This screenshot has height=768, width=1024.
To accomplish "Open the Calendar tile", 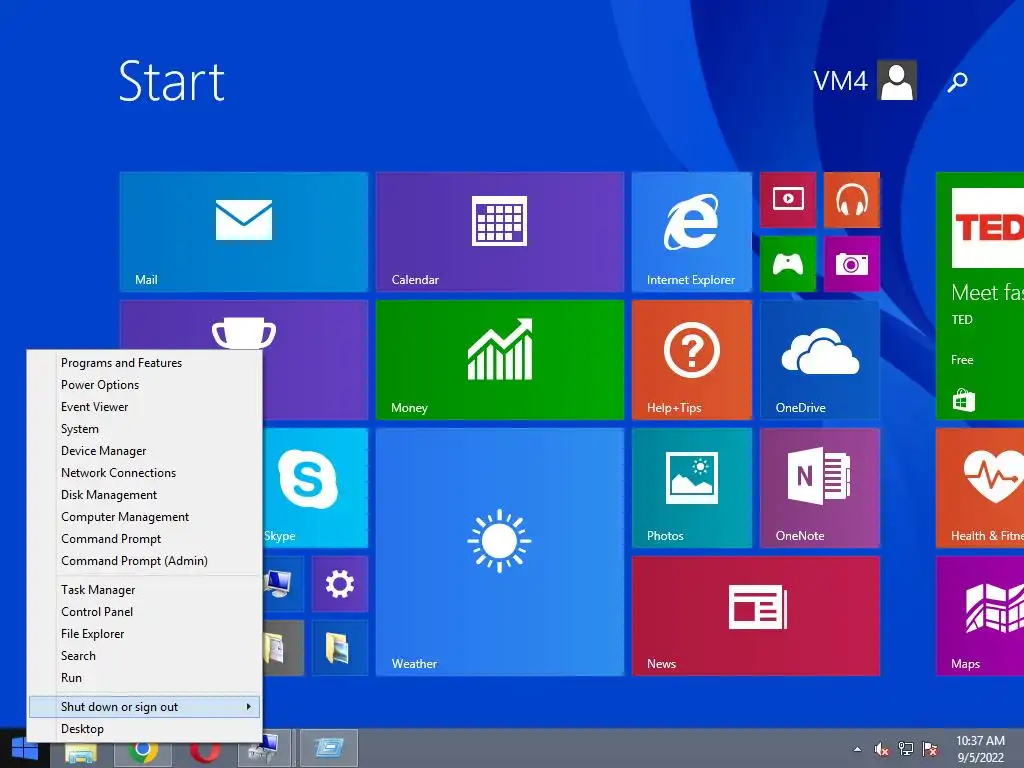I will coord(500,232).
